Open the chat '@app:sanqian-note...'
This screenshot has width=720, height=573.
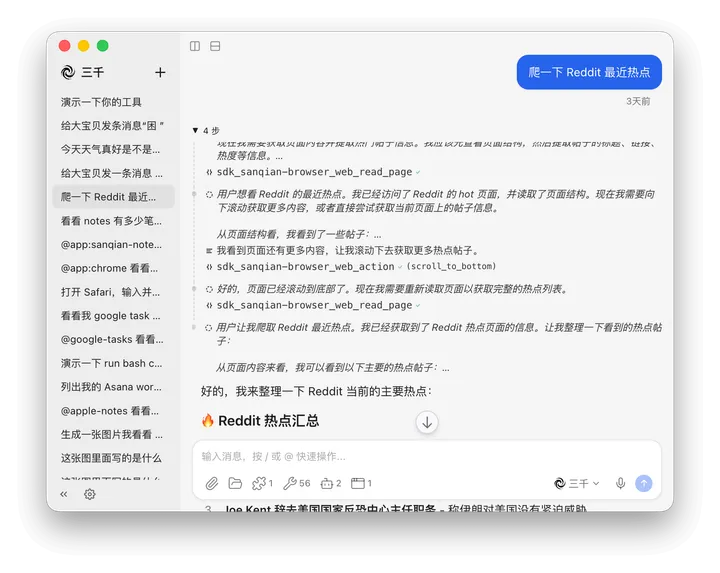pyautogui.click(x=113, y=244)
